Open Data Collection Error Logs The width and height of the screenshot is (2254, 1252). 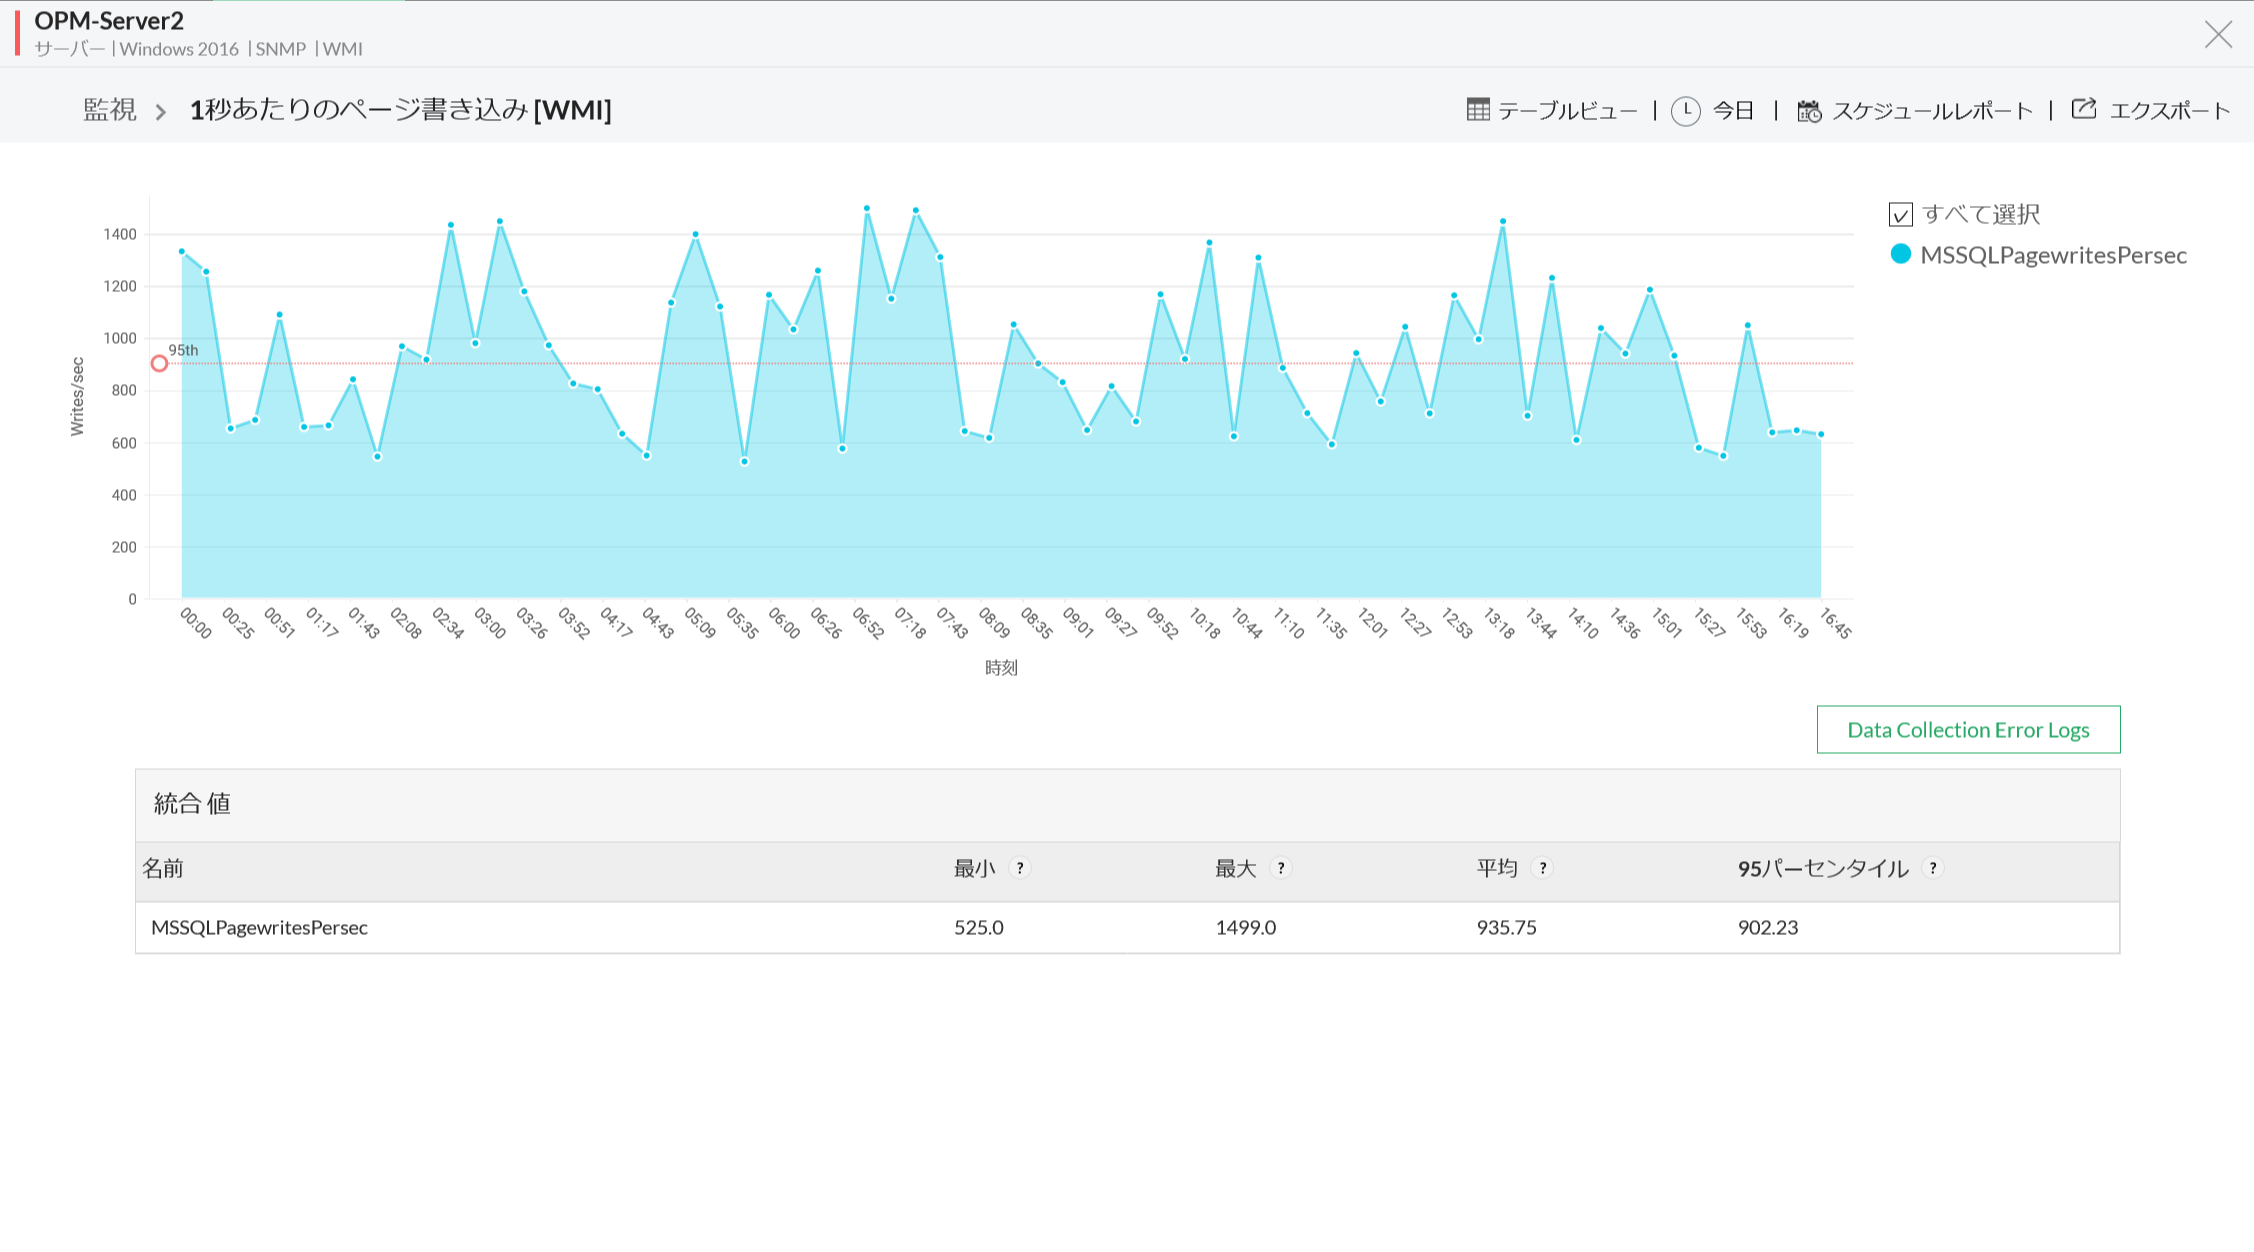1967,730
